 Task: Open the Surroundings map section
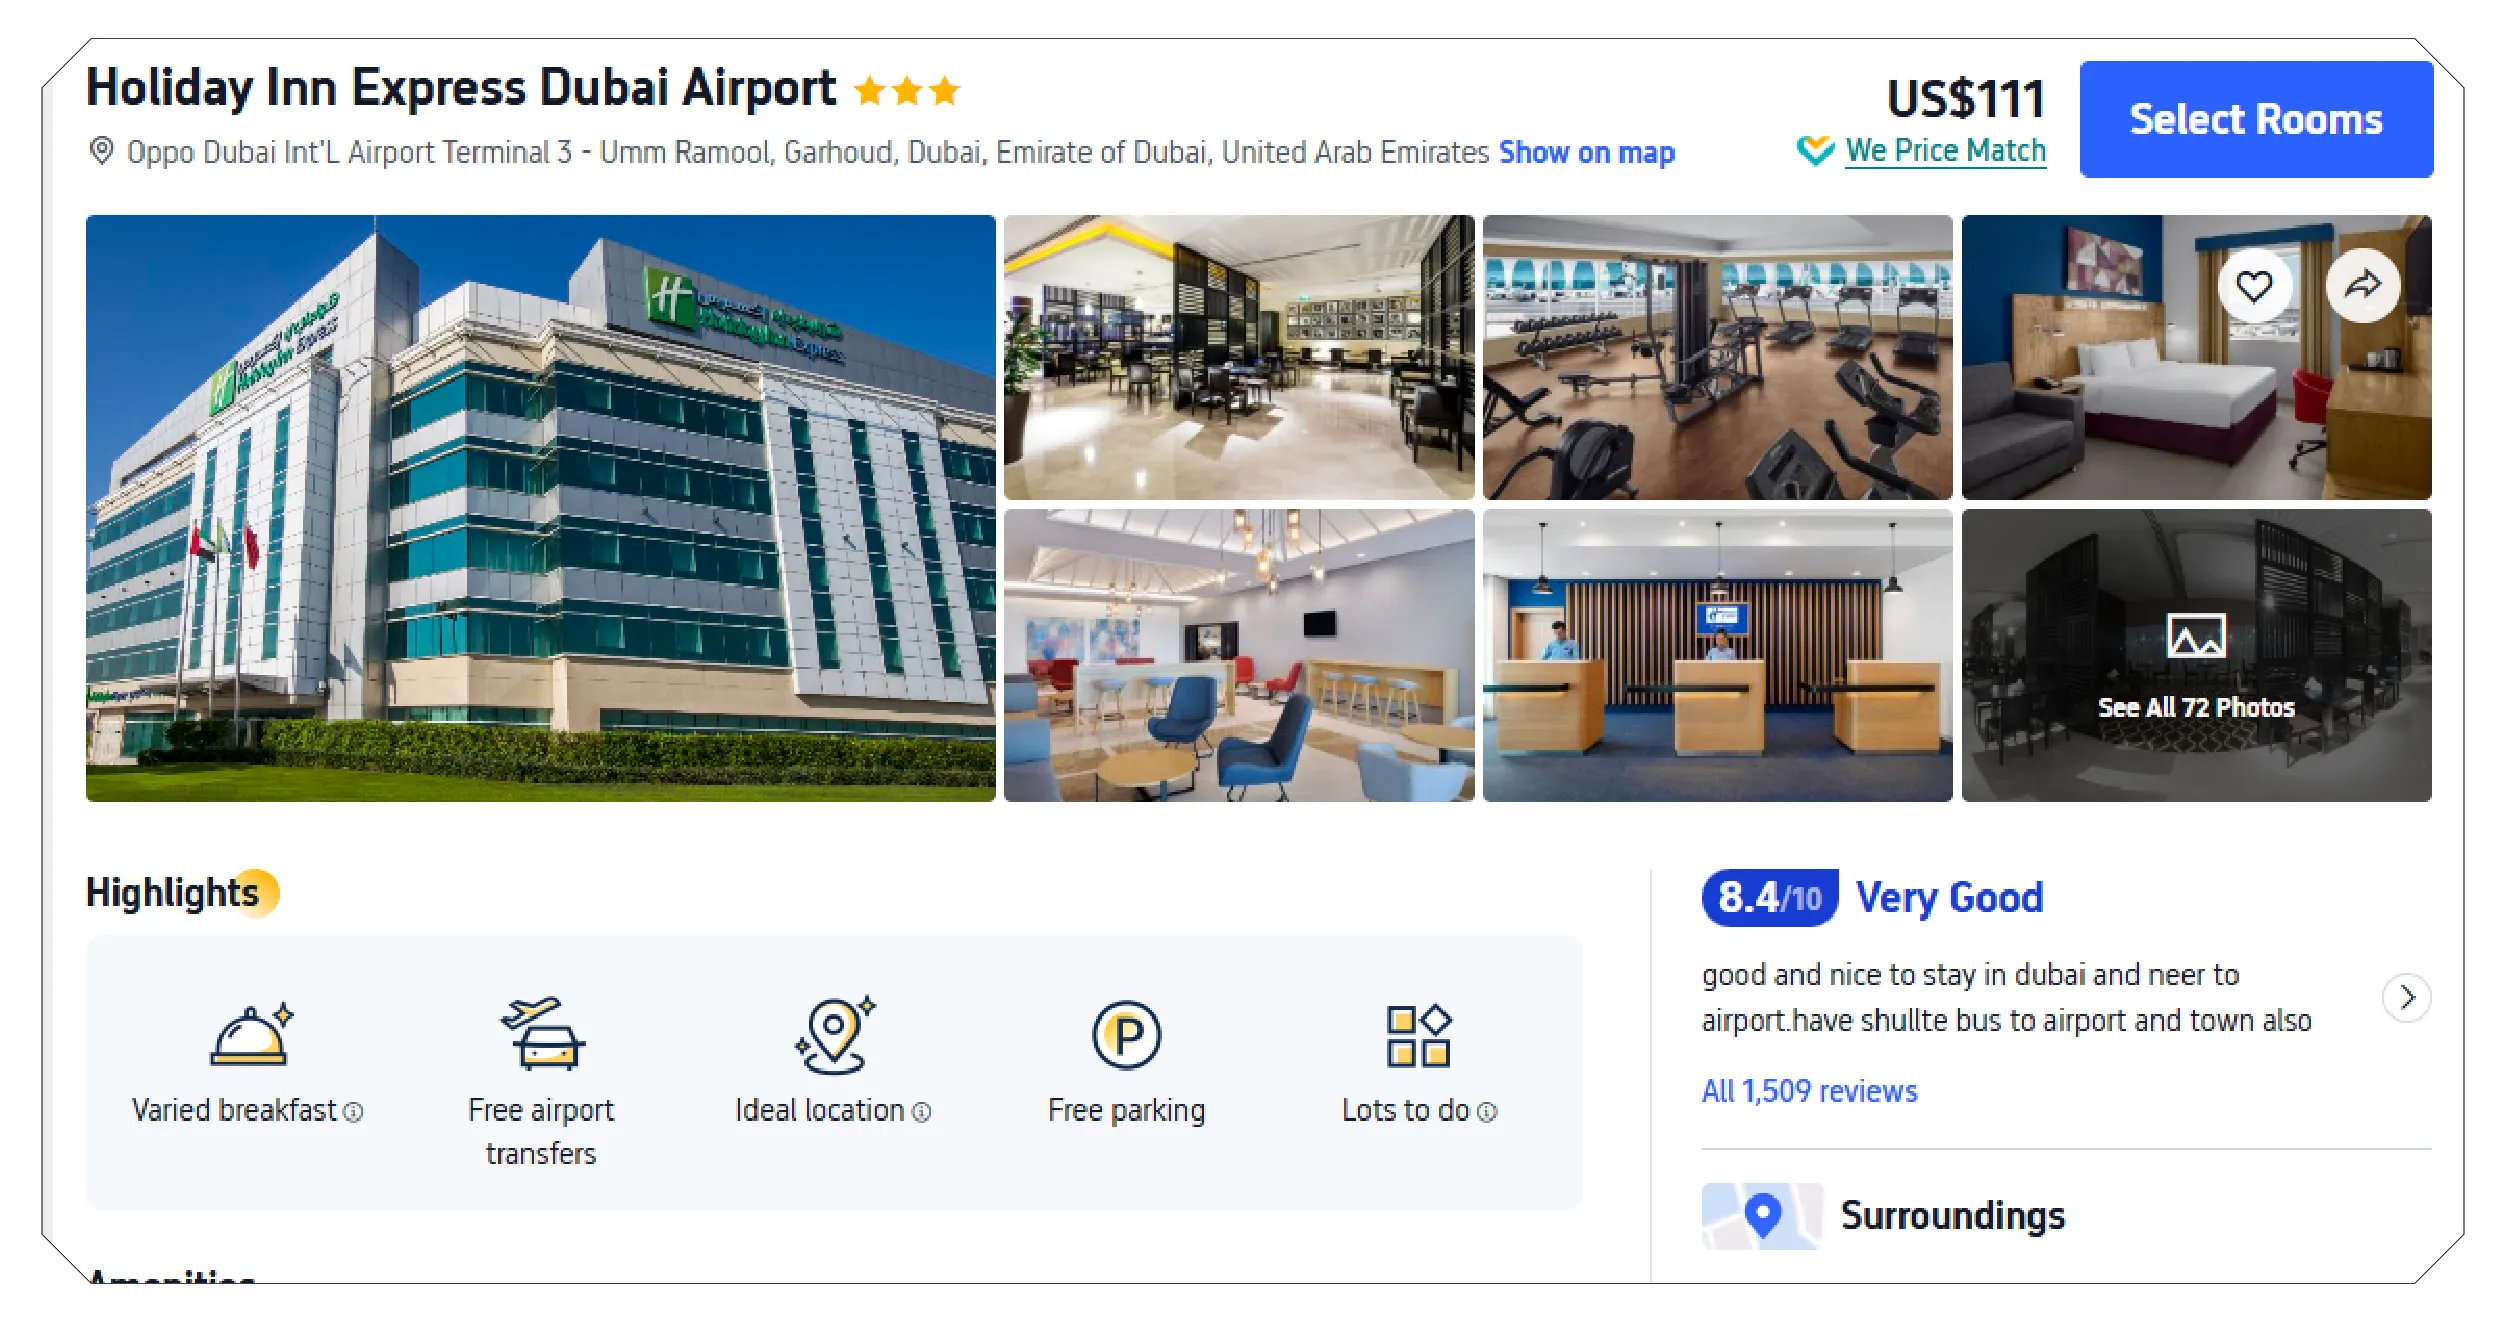click(x=1952, y=1216)
